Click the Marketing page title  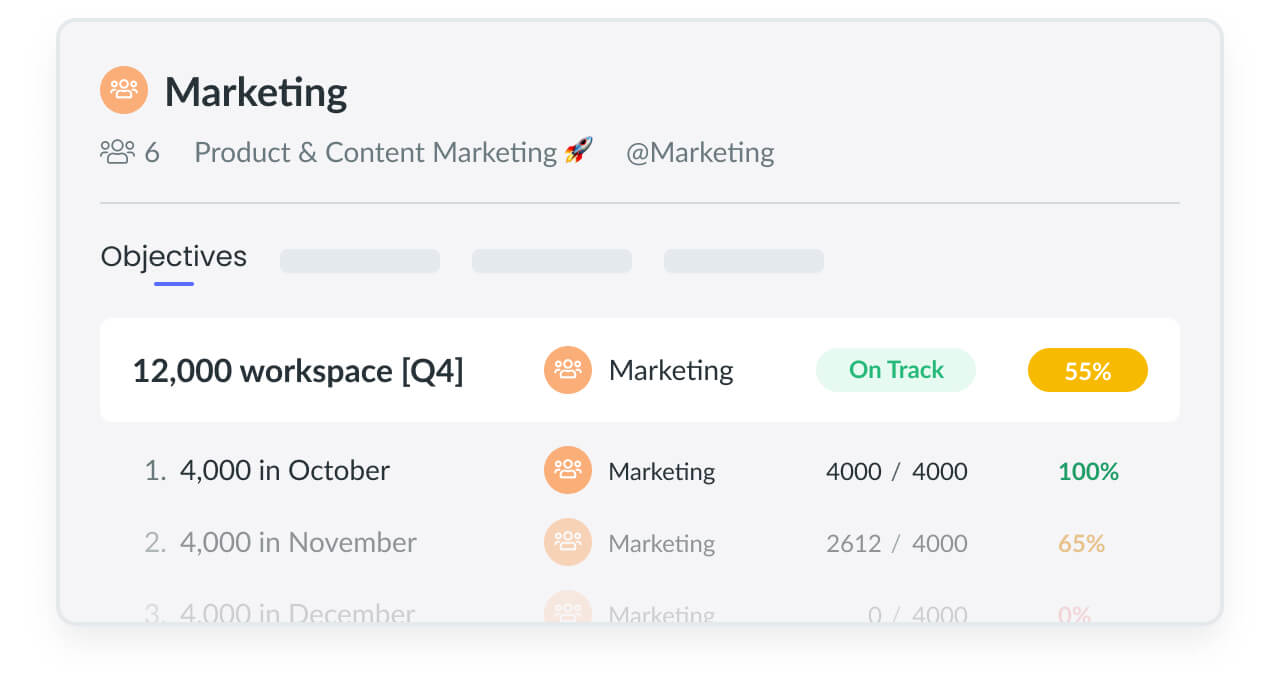tap(256, 92)
